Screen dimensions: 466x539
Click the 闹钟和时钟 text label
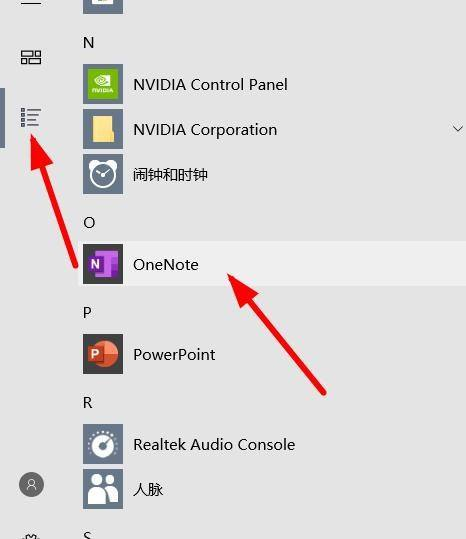[x=170, y=175]
